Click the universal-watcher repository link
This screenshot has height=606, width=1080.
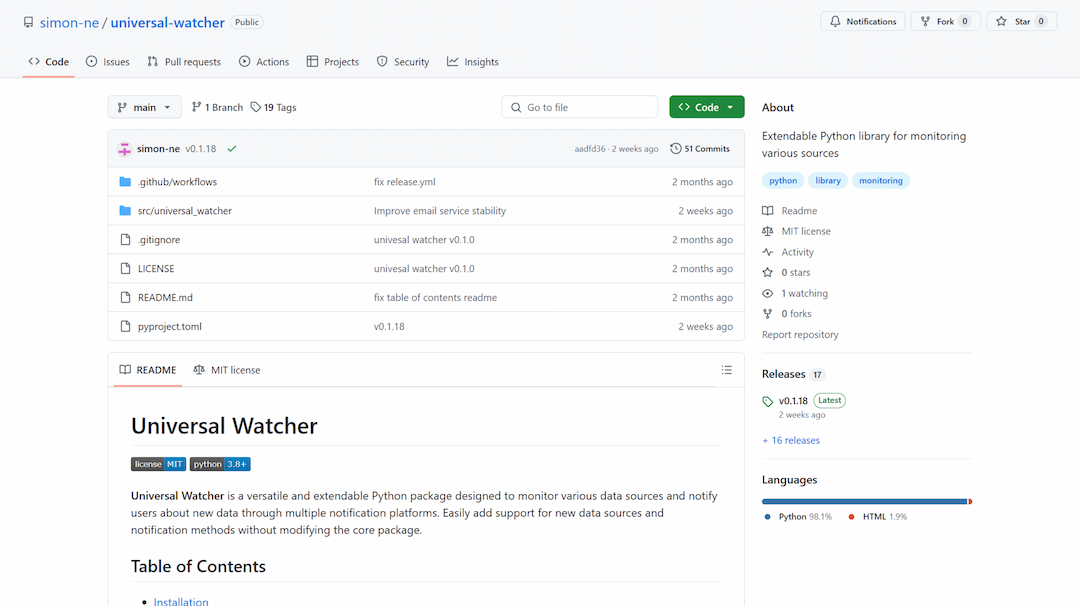click(x=167, y=22)
